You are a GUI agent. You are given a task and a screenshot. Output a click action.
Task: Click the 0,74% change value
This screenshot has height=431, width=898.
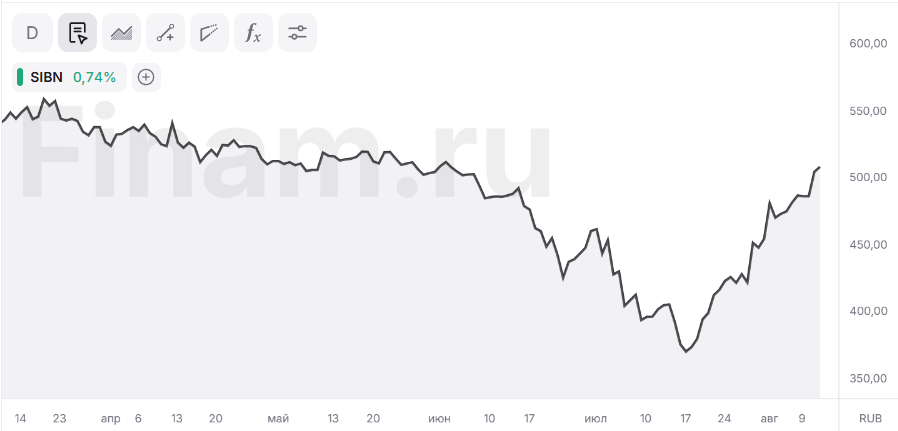pos(94,77)
